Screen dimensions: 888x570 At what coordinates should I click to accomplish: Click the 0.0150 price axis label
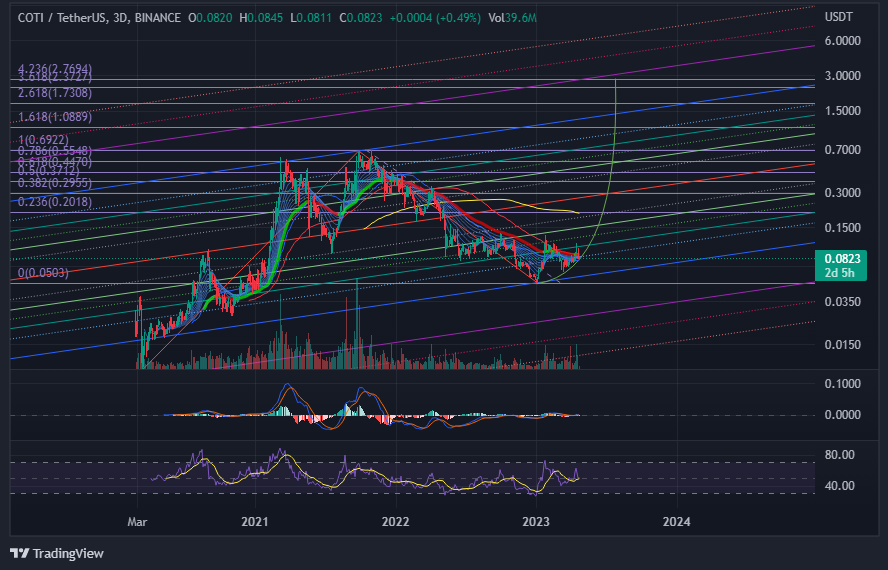pyautogui.click(x=843, y=345)
